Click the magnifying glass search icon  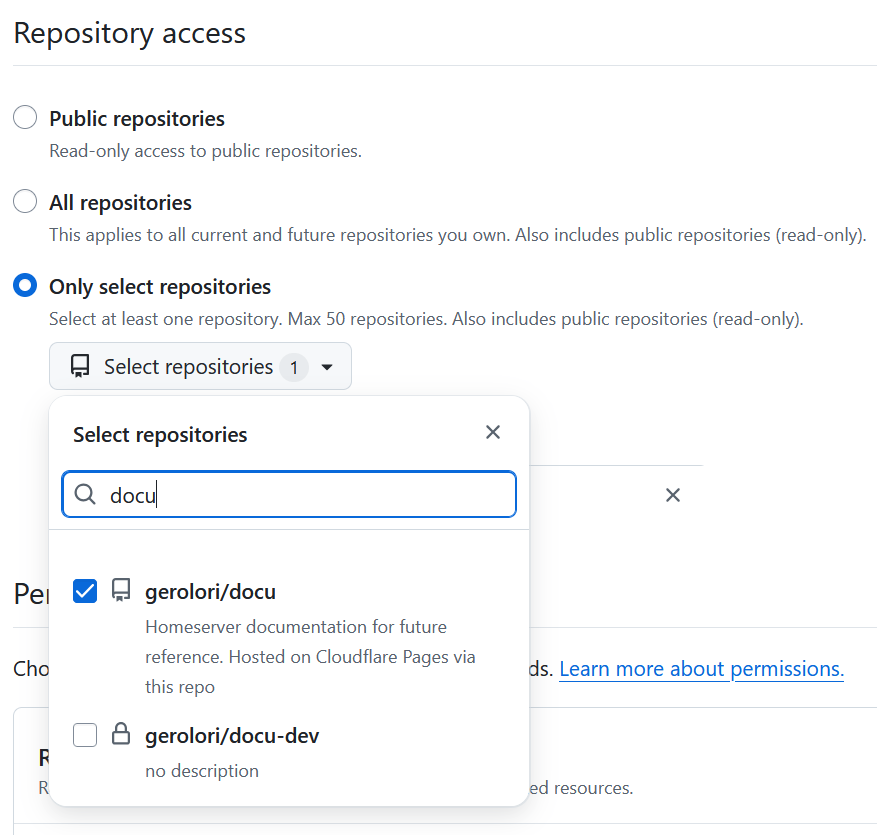tap(85, 494)
